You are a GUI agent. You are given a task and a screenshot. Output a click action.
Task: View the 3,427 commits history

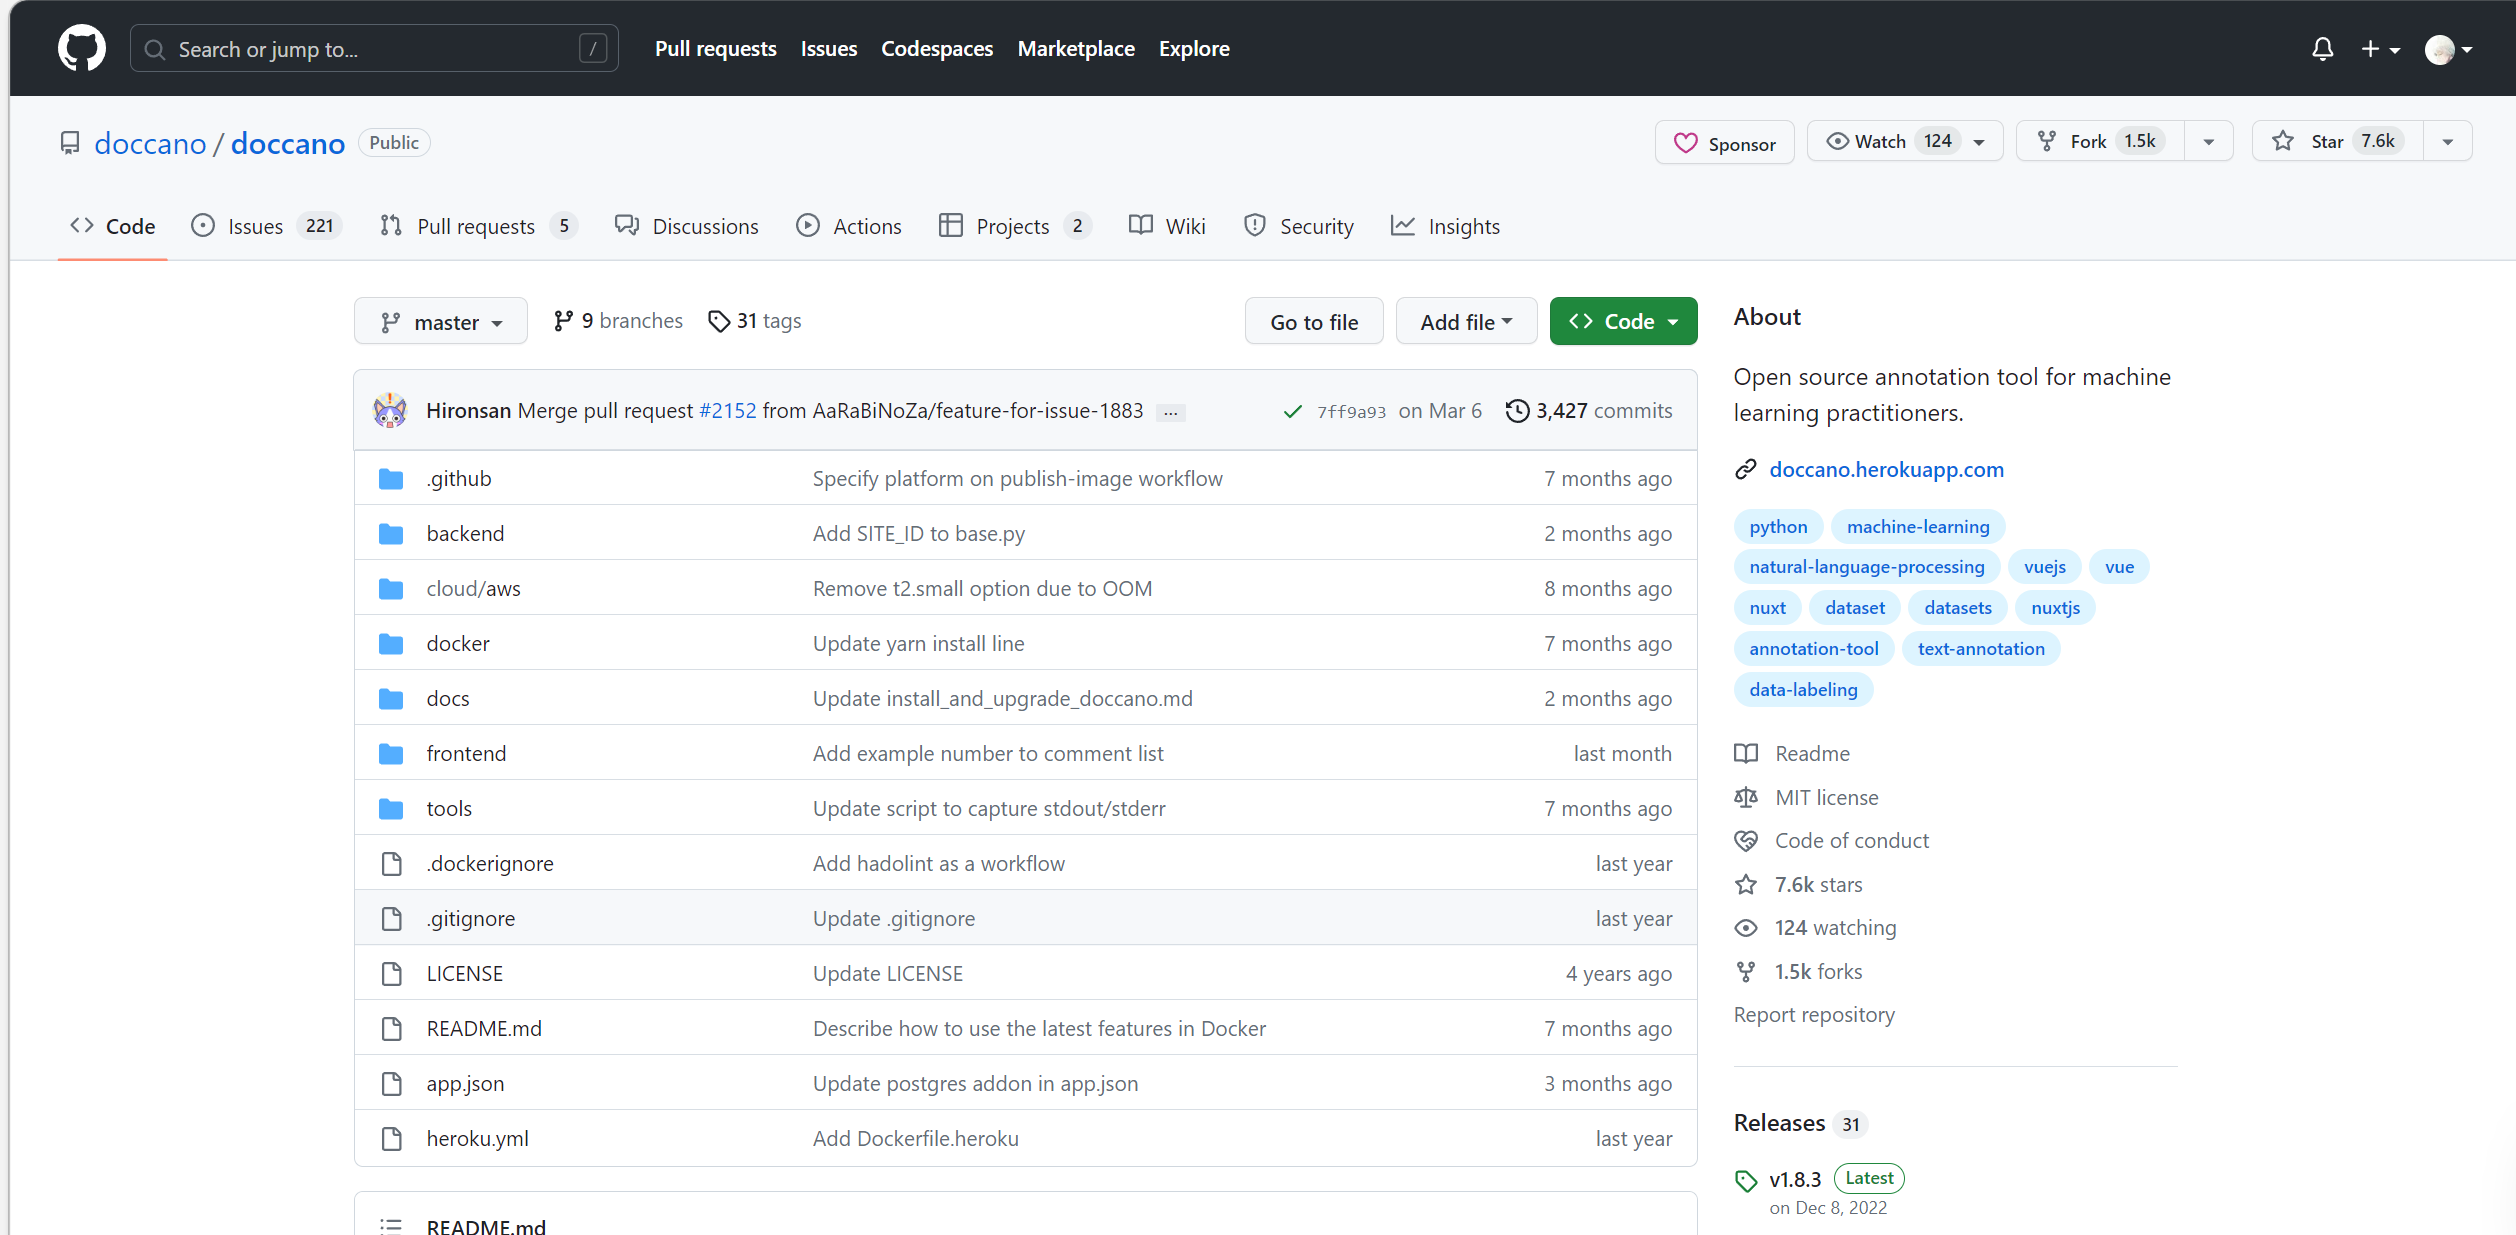pyautogui.click(x=1589, y=411)
